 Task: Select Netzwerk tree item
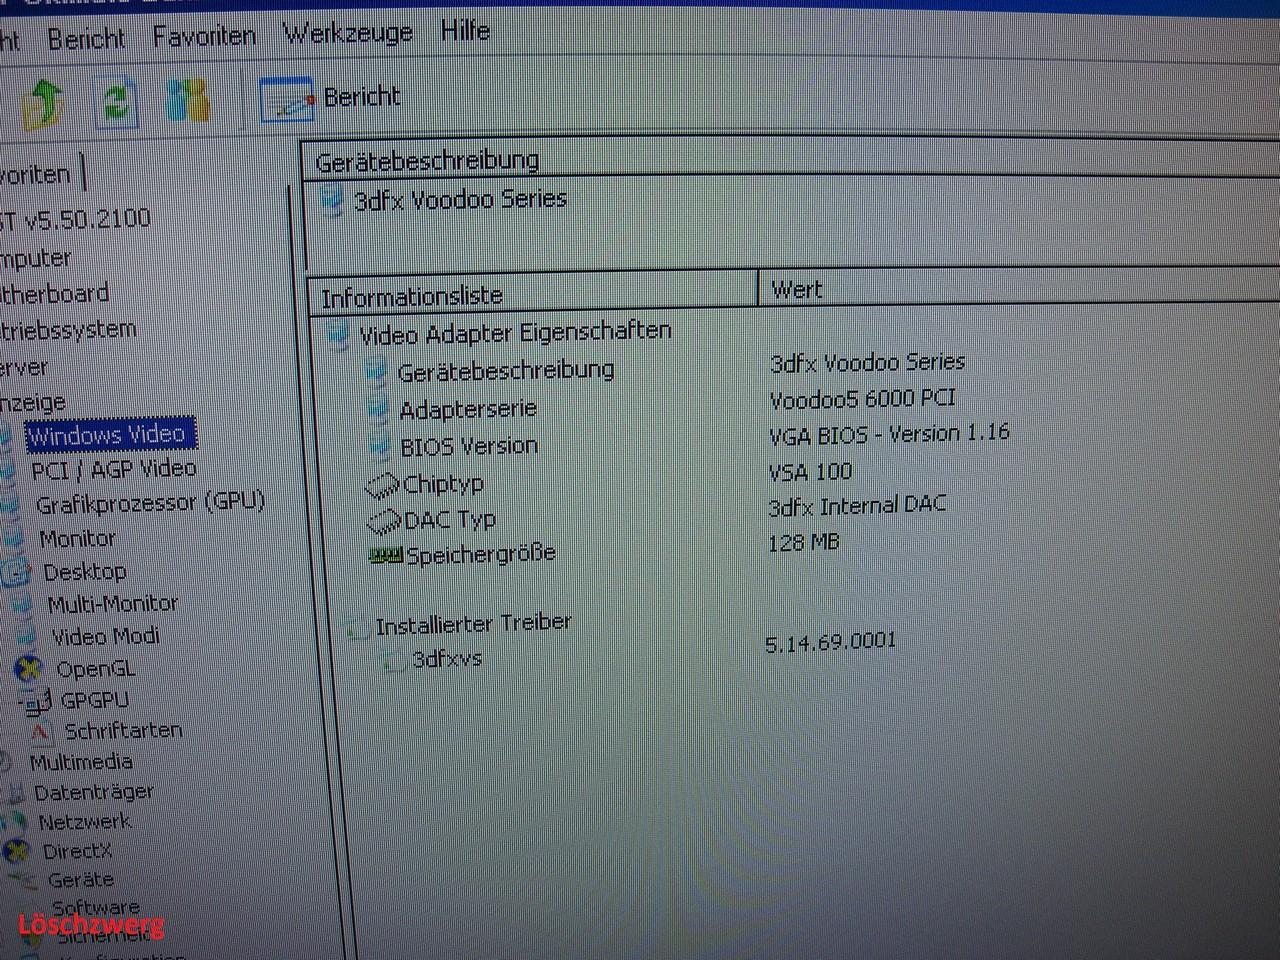coord(85,822)
